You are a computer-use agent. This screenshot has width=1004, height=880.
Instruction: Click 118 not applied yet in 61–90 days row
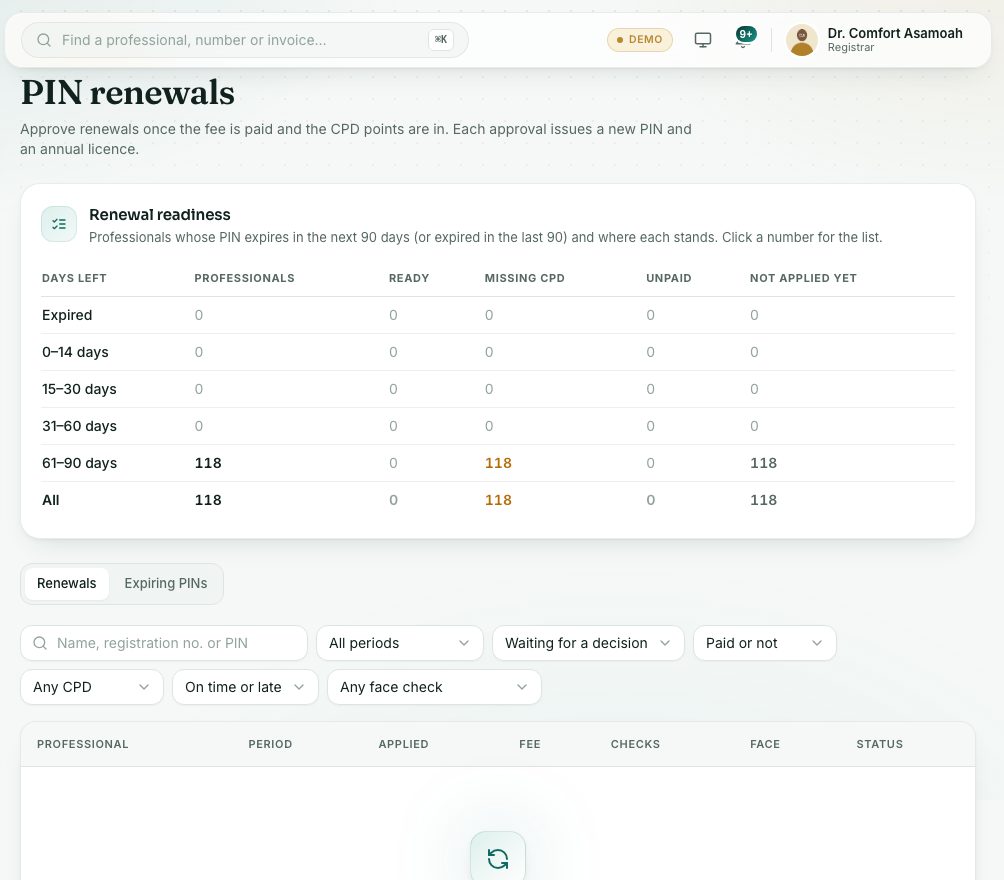point(763,463)
